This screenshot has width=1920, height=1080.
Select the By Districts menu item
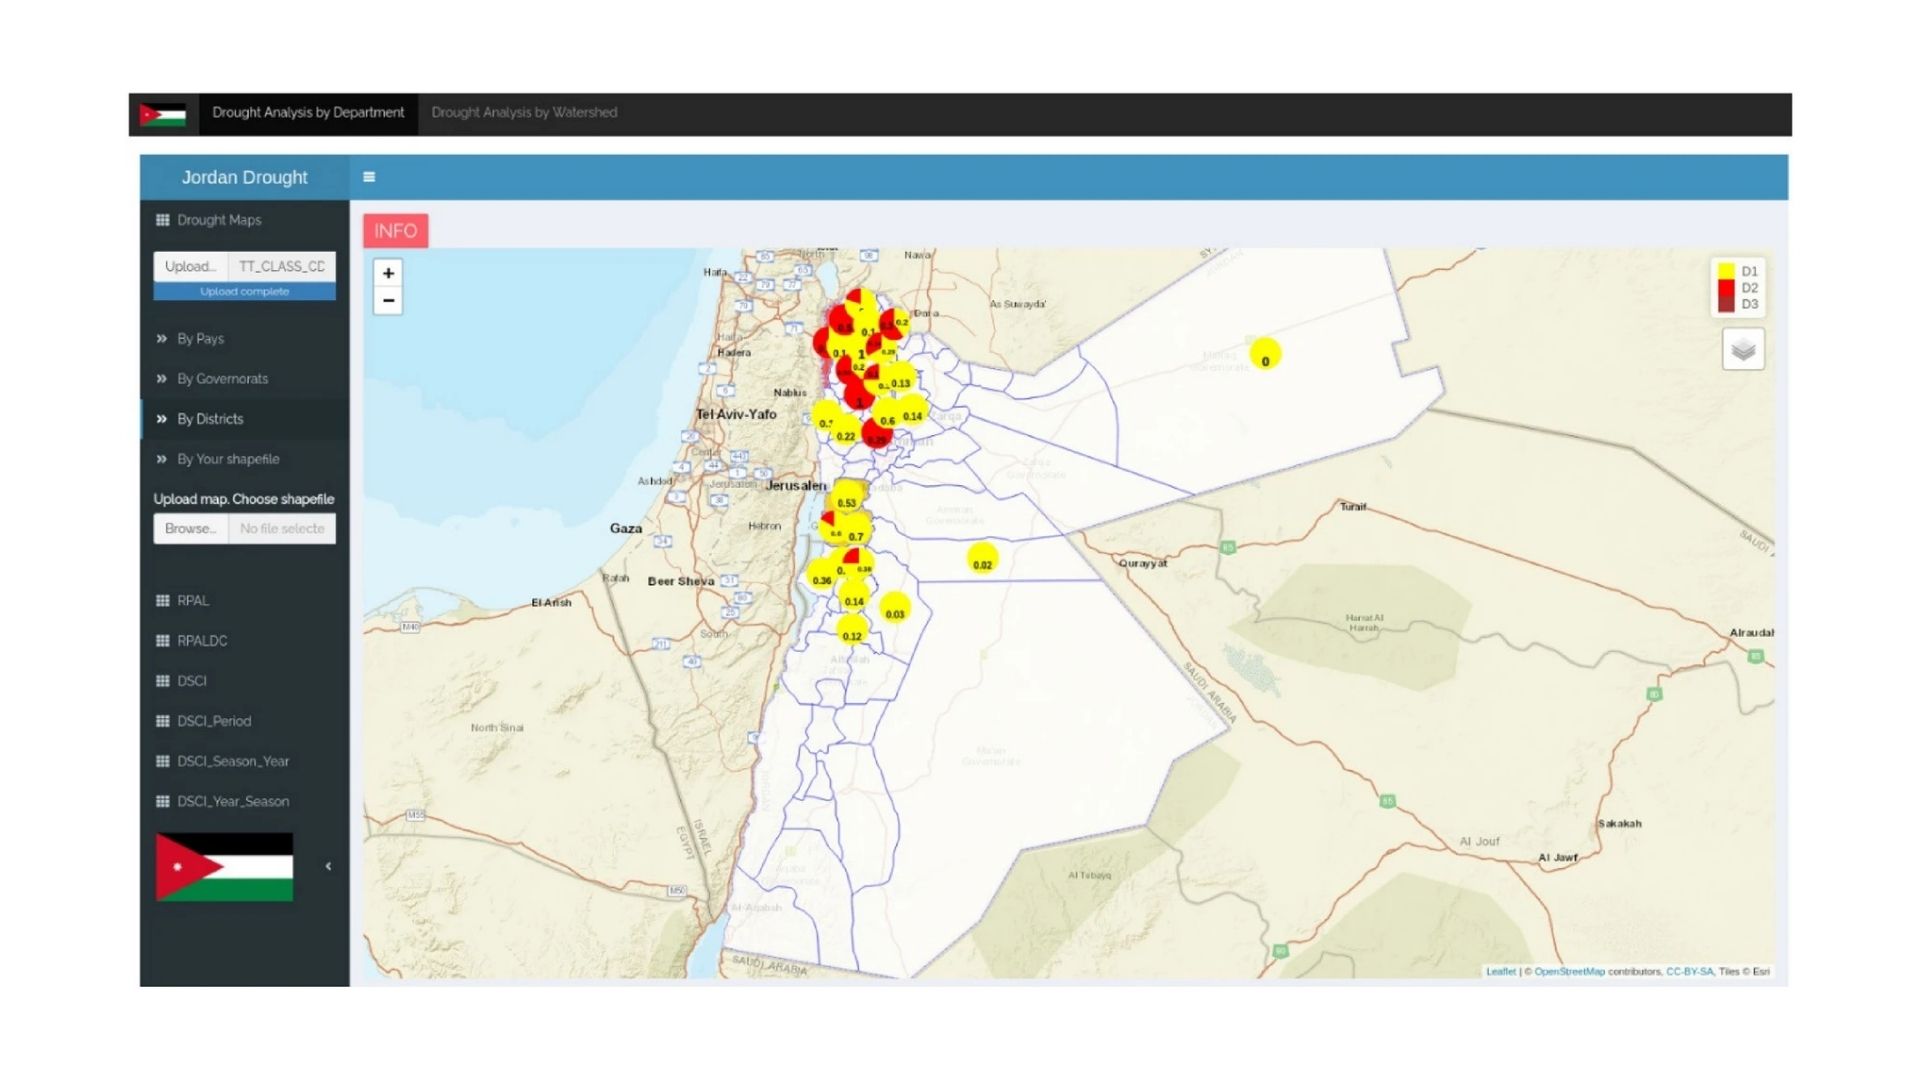(210, 419)
